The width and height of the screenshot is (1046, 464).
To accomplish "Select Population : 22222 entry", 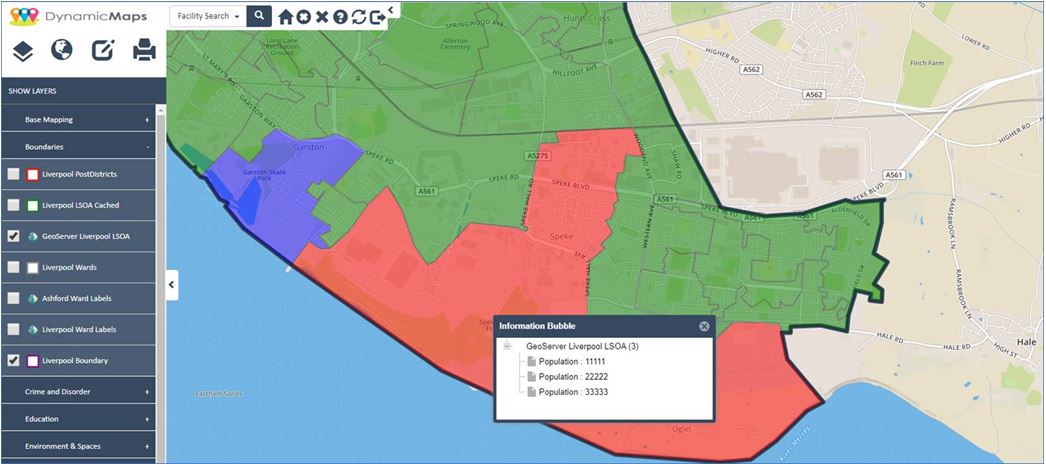I will [x=573, y=377].
